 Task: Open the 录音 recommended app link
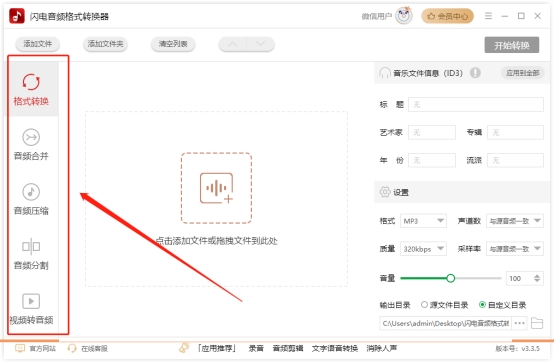click(x=256, y=348)
